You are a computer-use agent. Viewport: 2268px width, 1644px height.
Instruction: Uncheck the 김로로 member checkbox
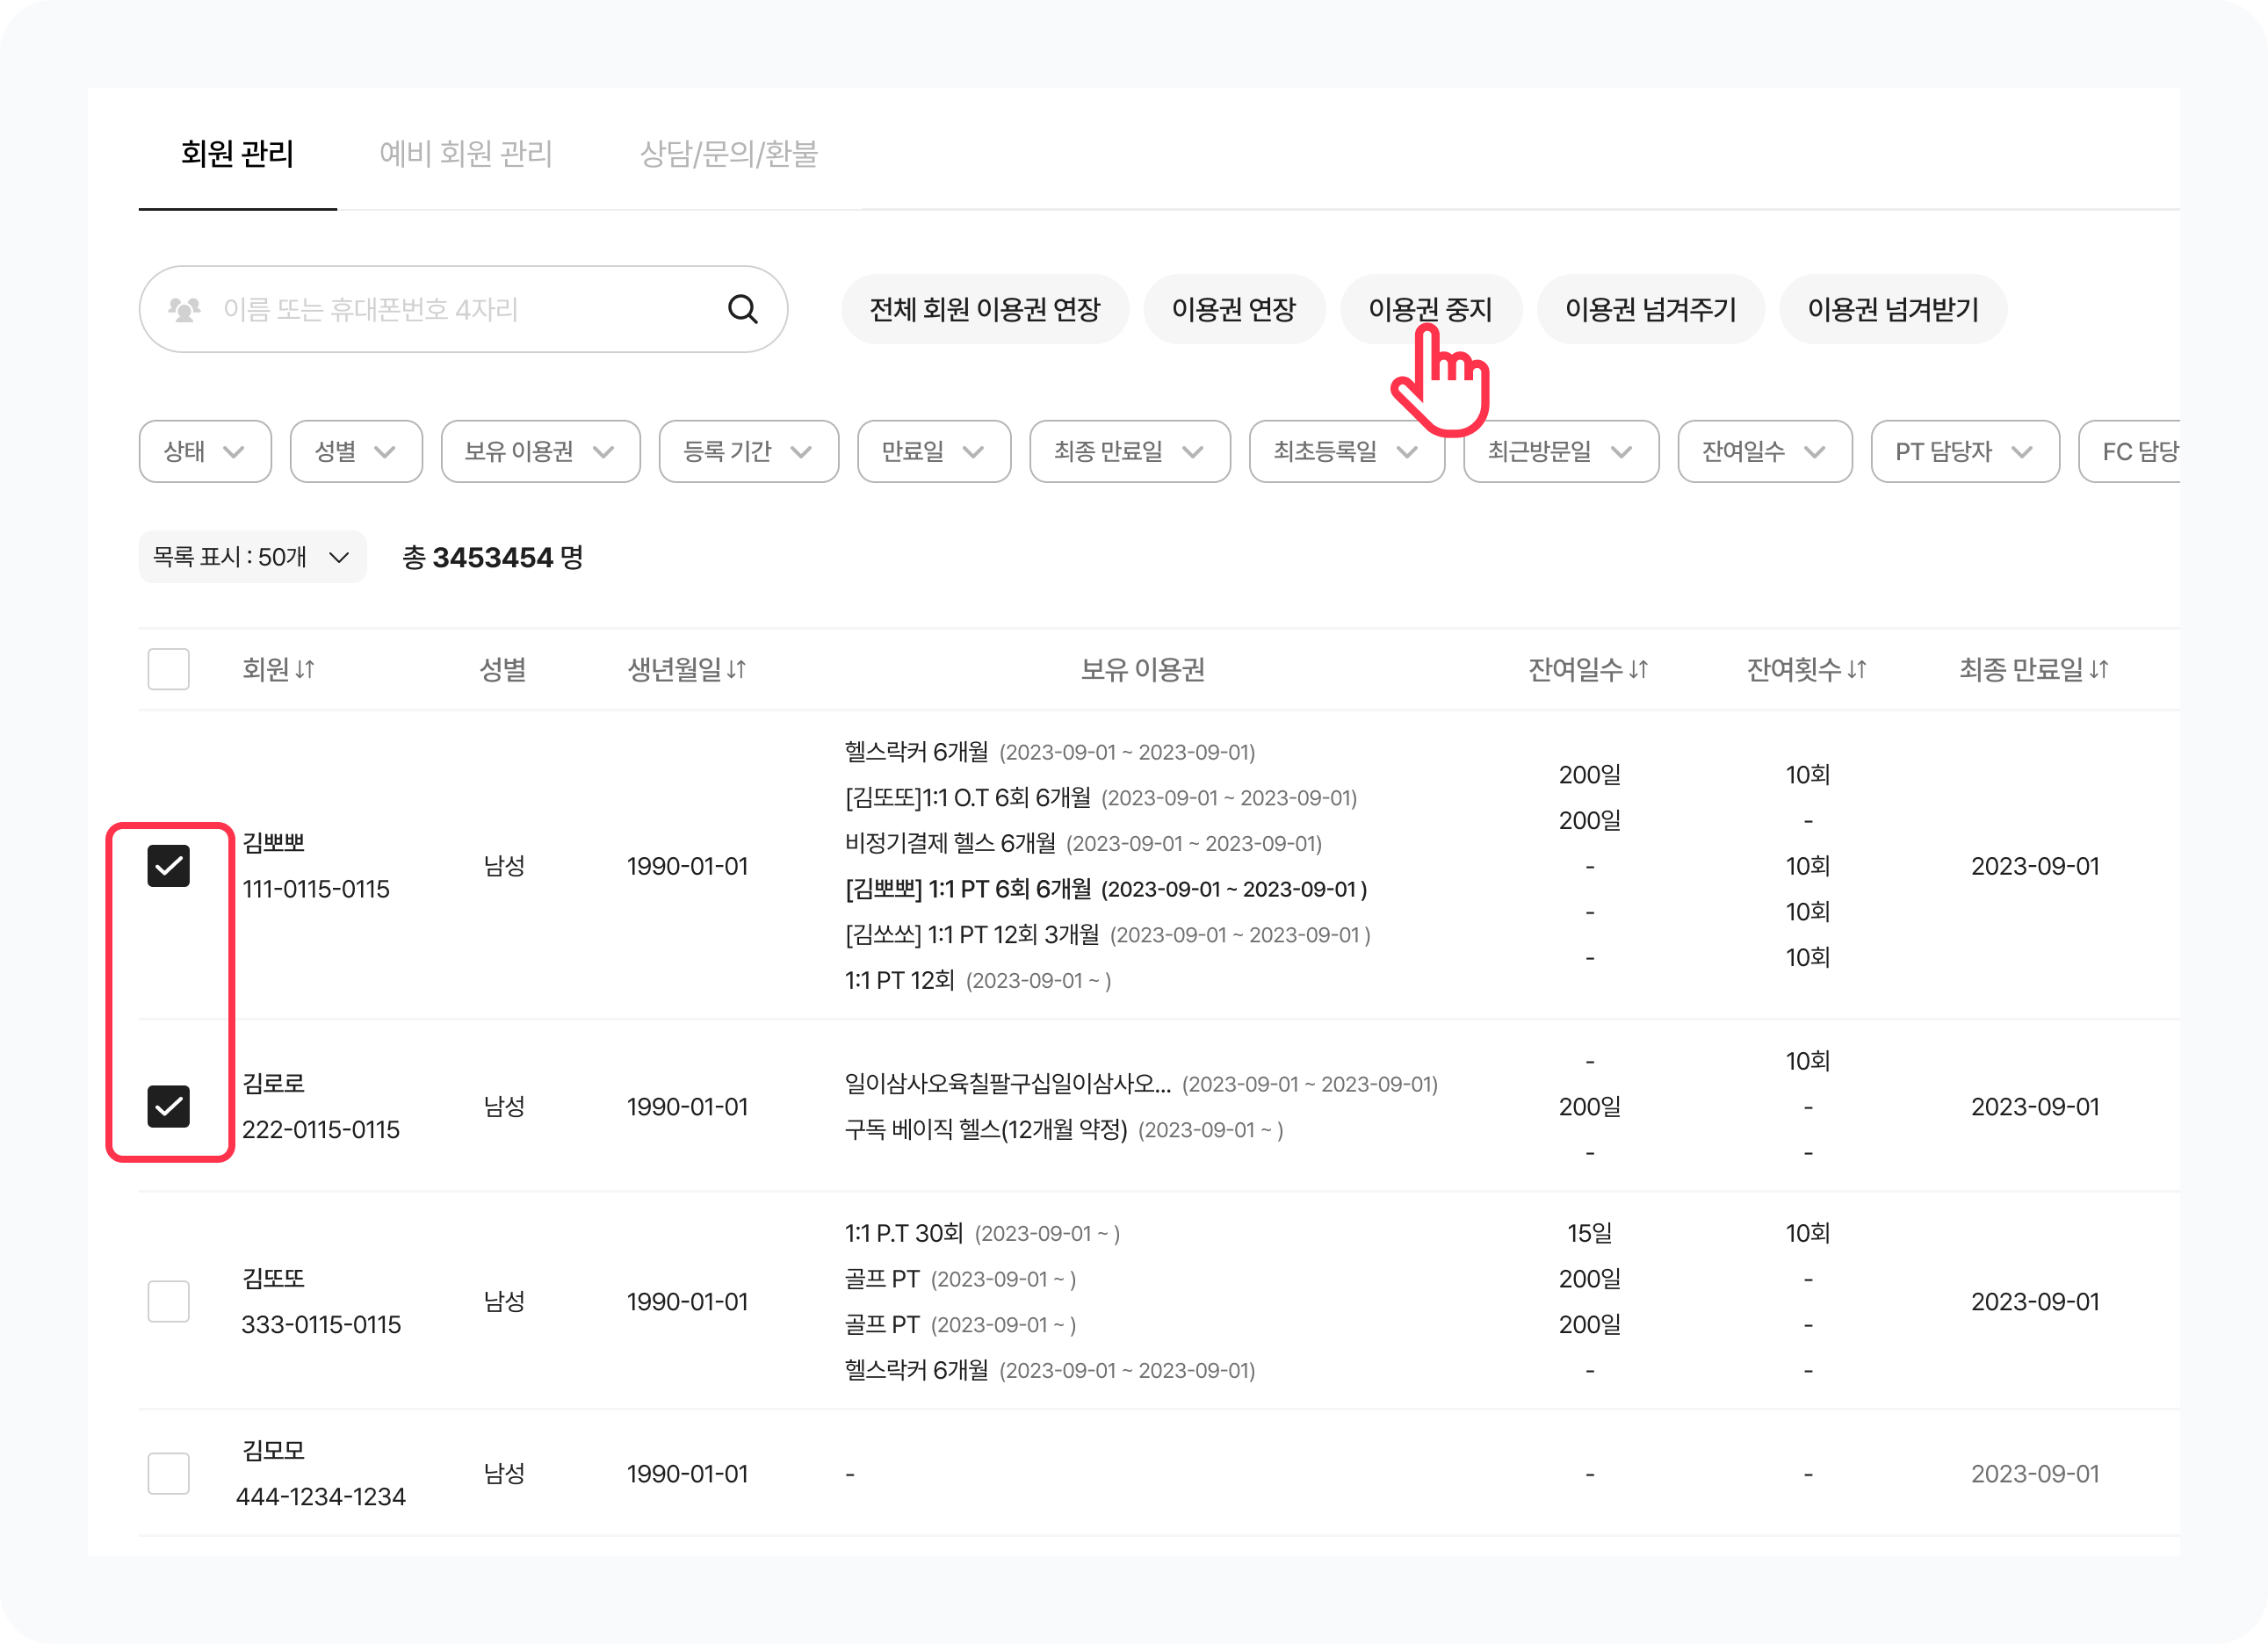point(168,1106)
